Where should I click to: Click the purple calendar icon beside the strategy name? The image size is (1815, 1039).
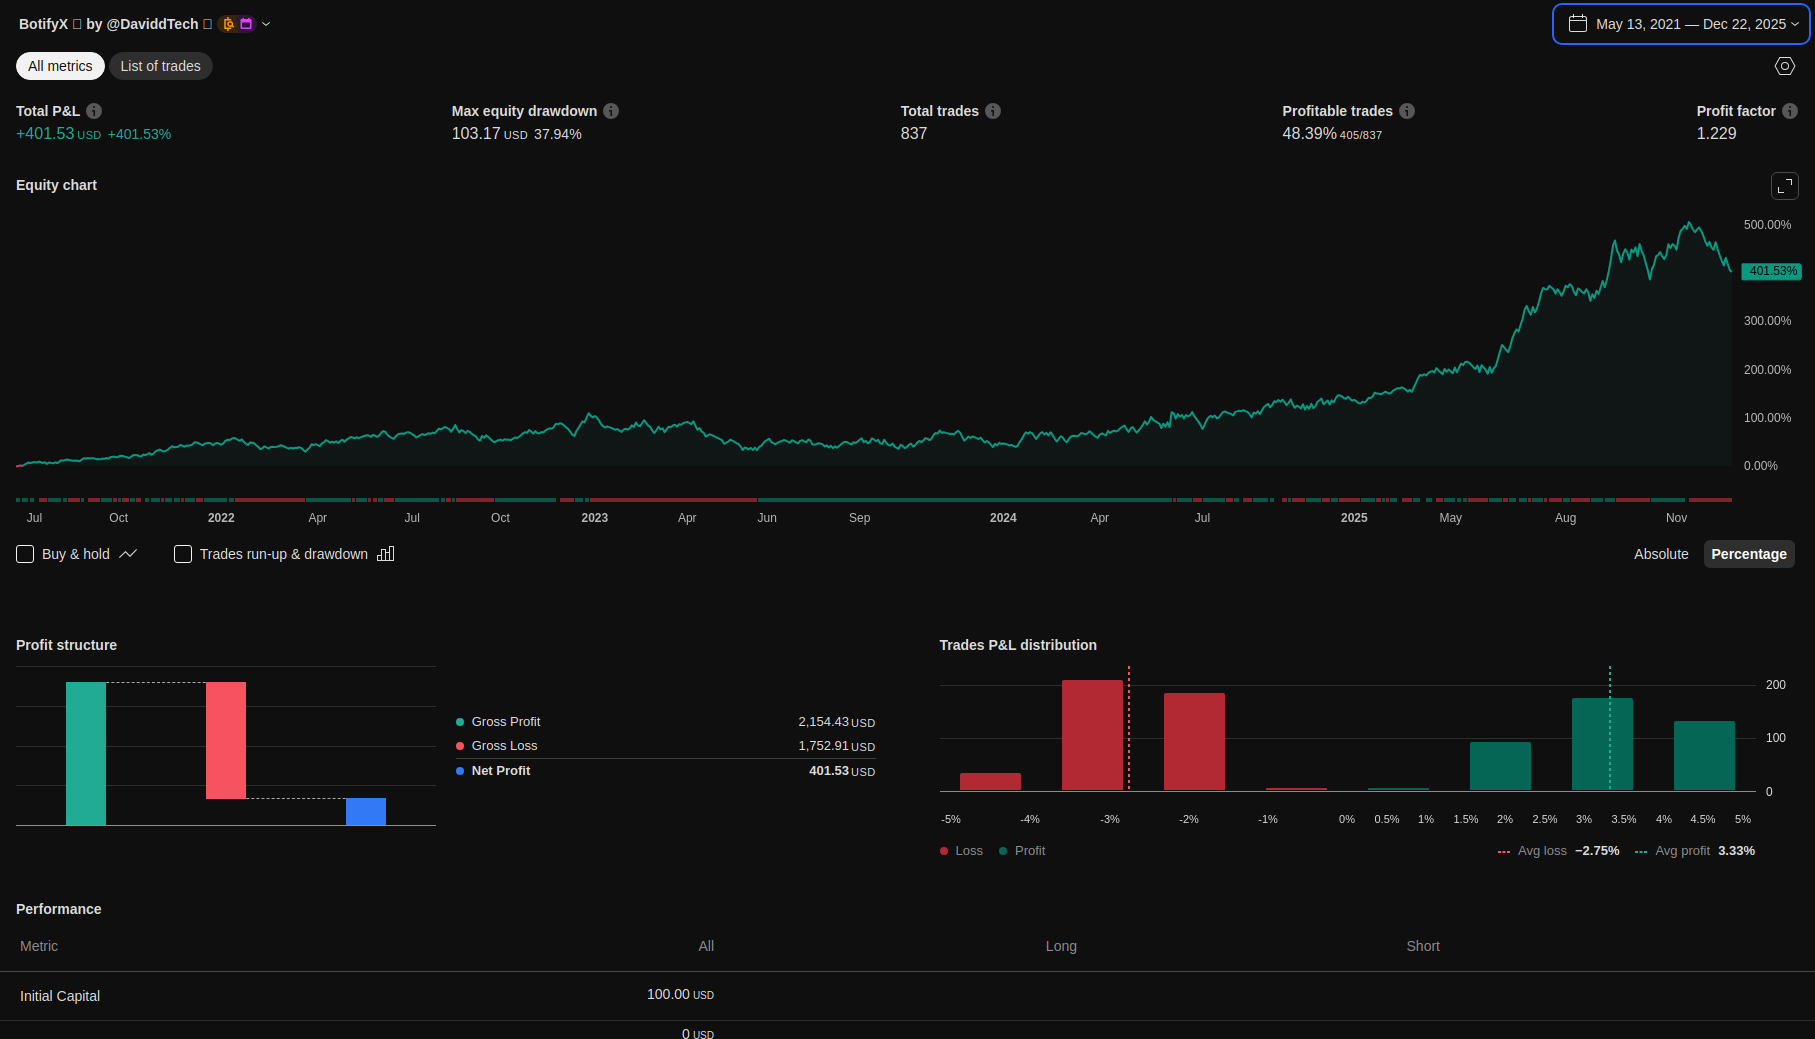point(246,24)
